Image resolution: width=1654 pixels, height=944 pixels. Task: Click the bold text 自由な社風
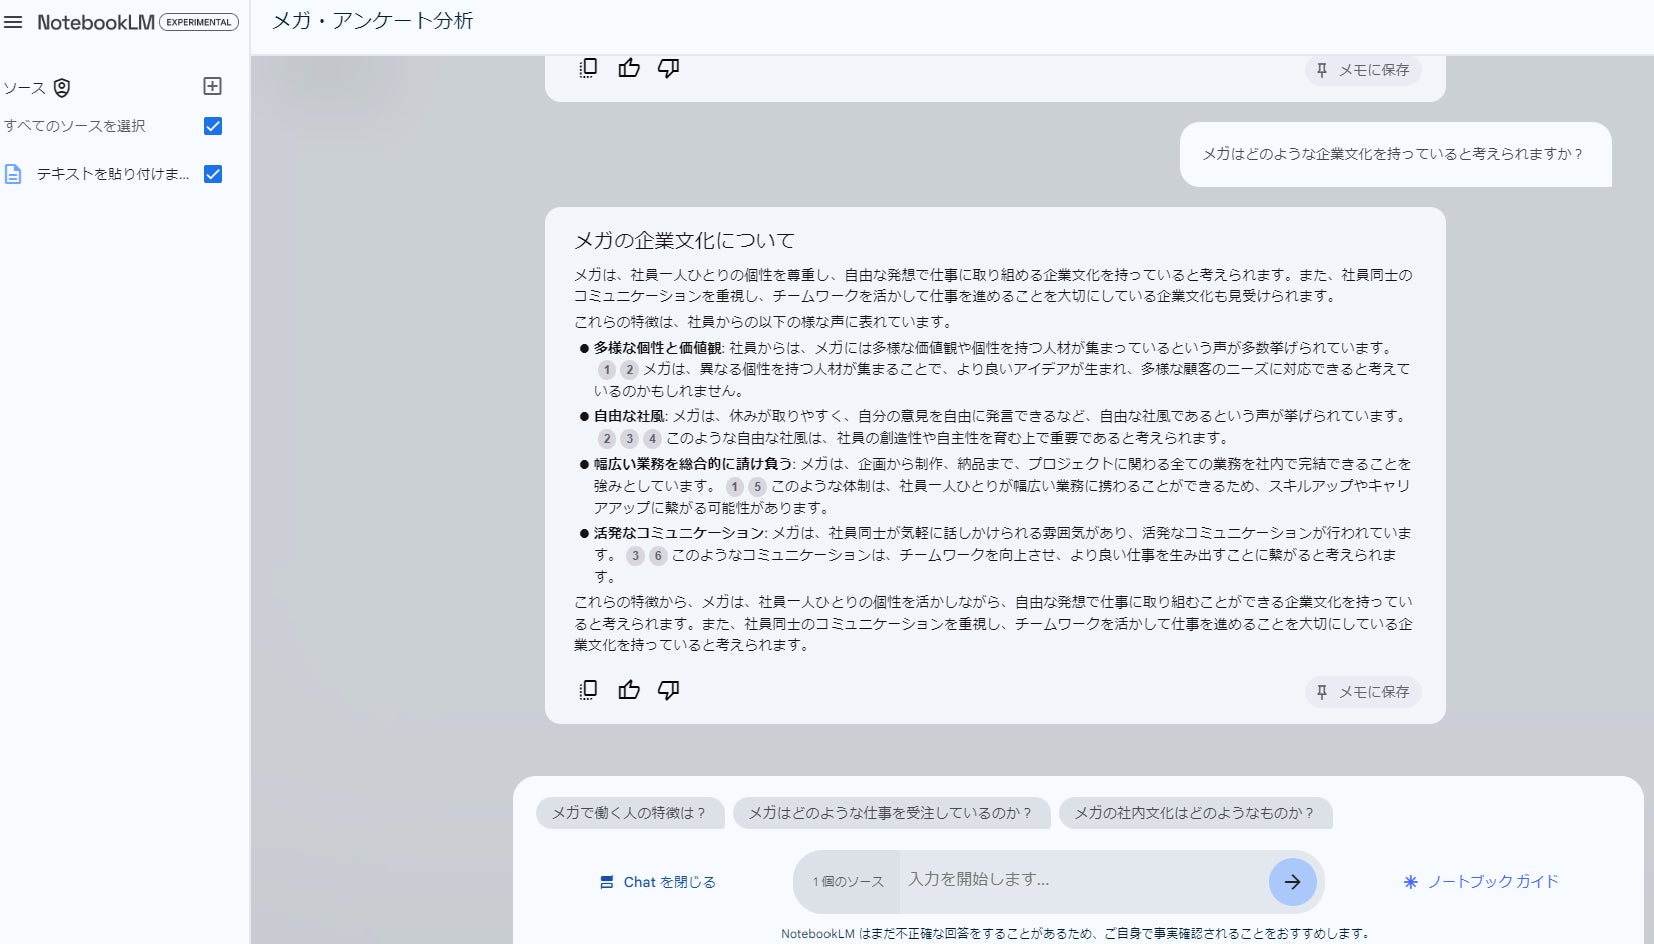[629, 416]
